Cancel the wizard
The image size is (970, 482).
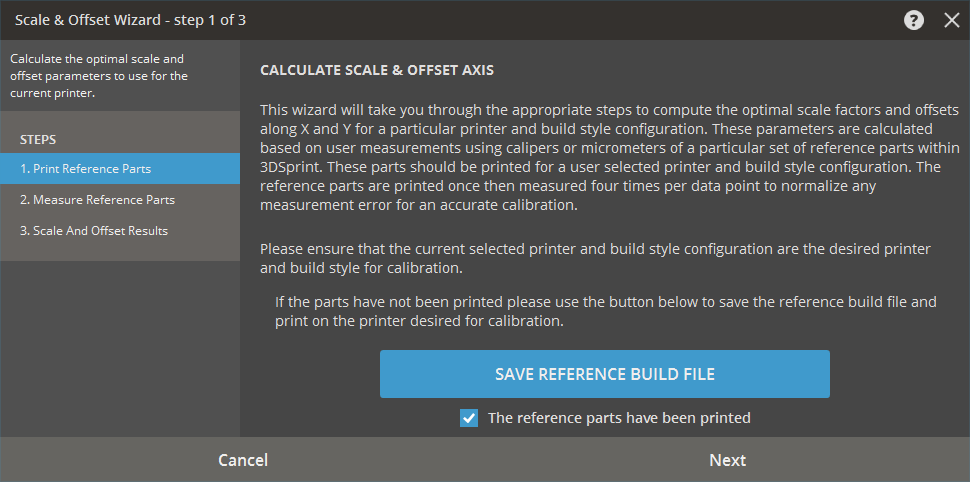click(243, 460)
